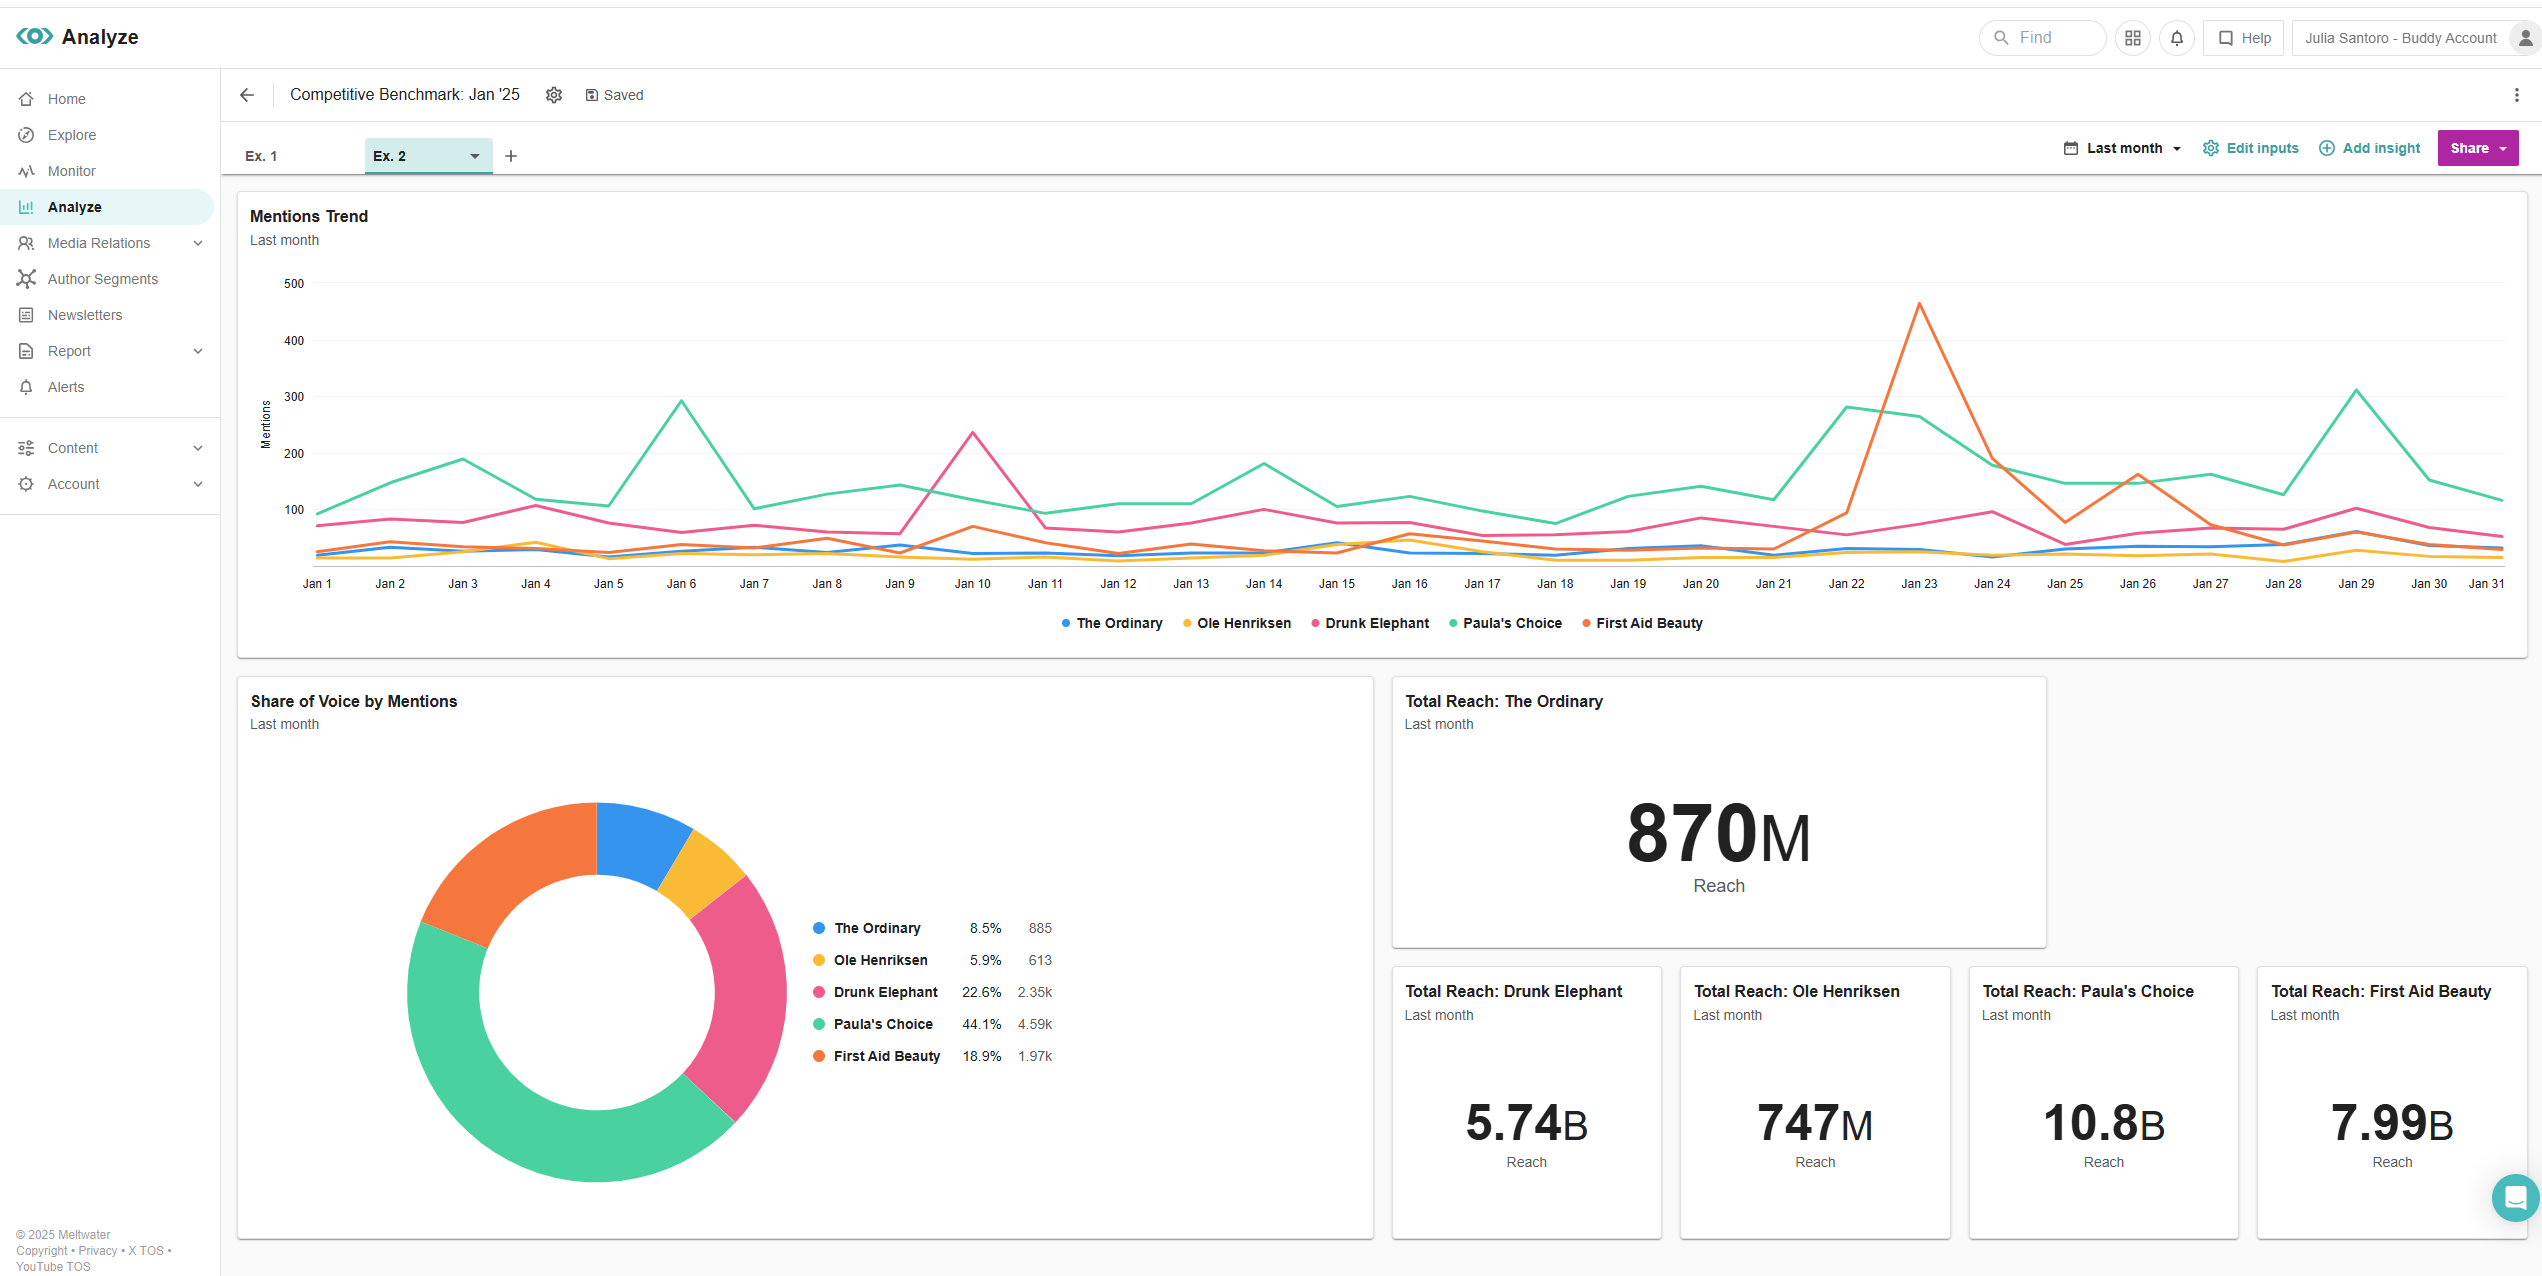The width and height of the screenshot is (2542, 1276).
Task: Open the Explore compass icon
Action: pyautogui.click(x=26, y=135)
